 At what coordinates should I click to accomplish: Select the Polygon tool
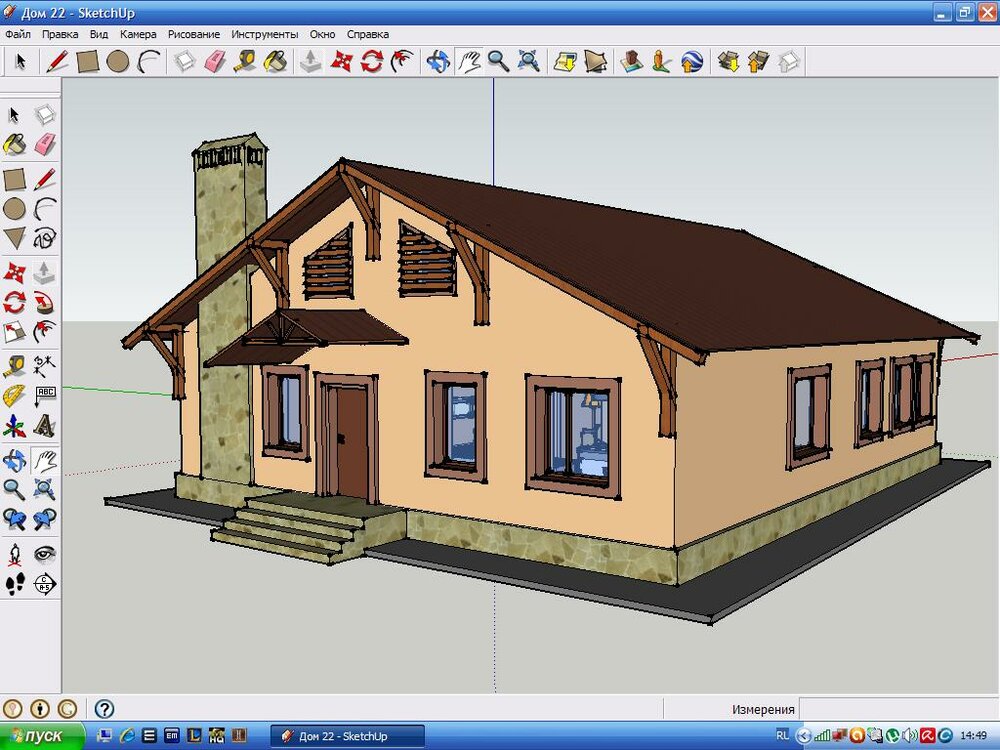[x=15, y=238]
